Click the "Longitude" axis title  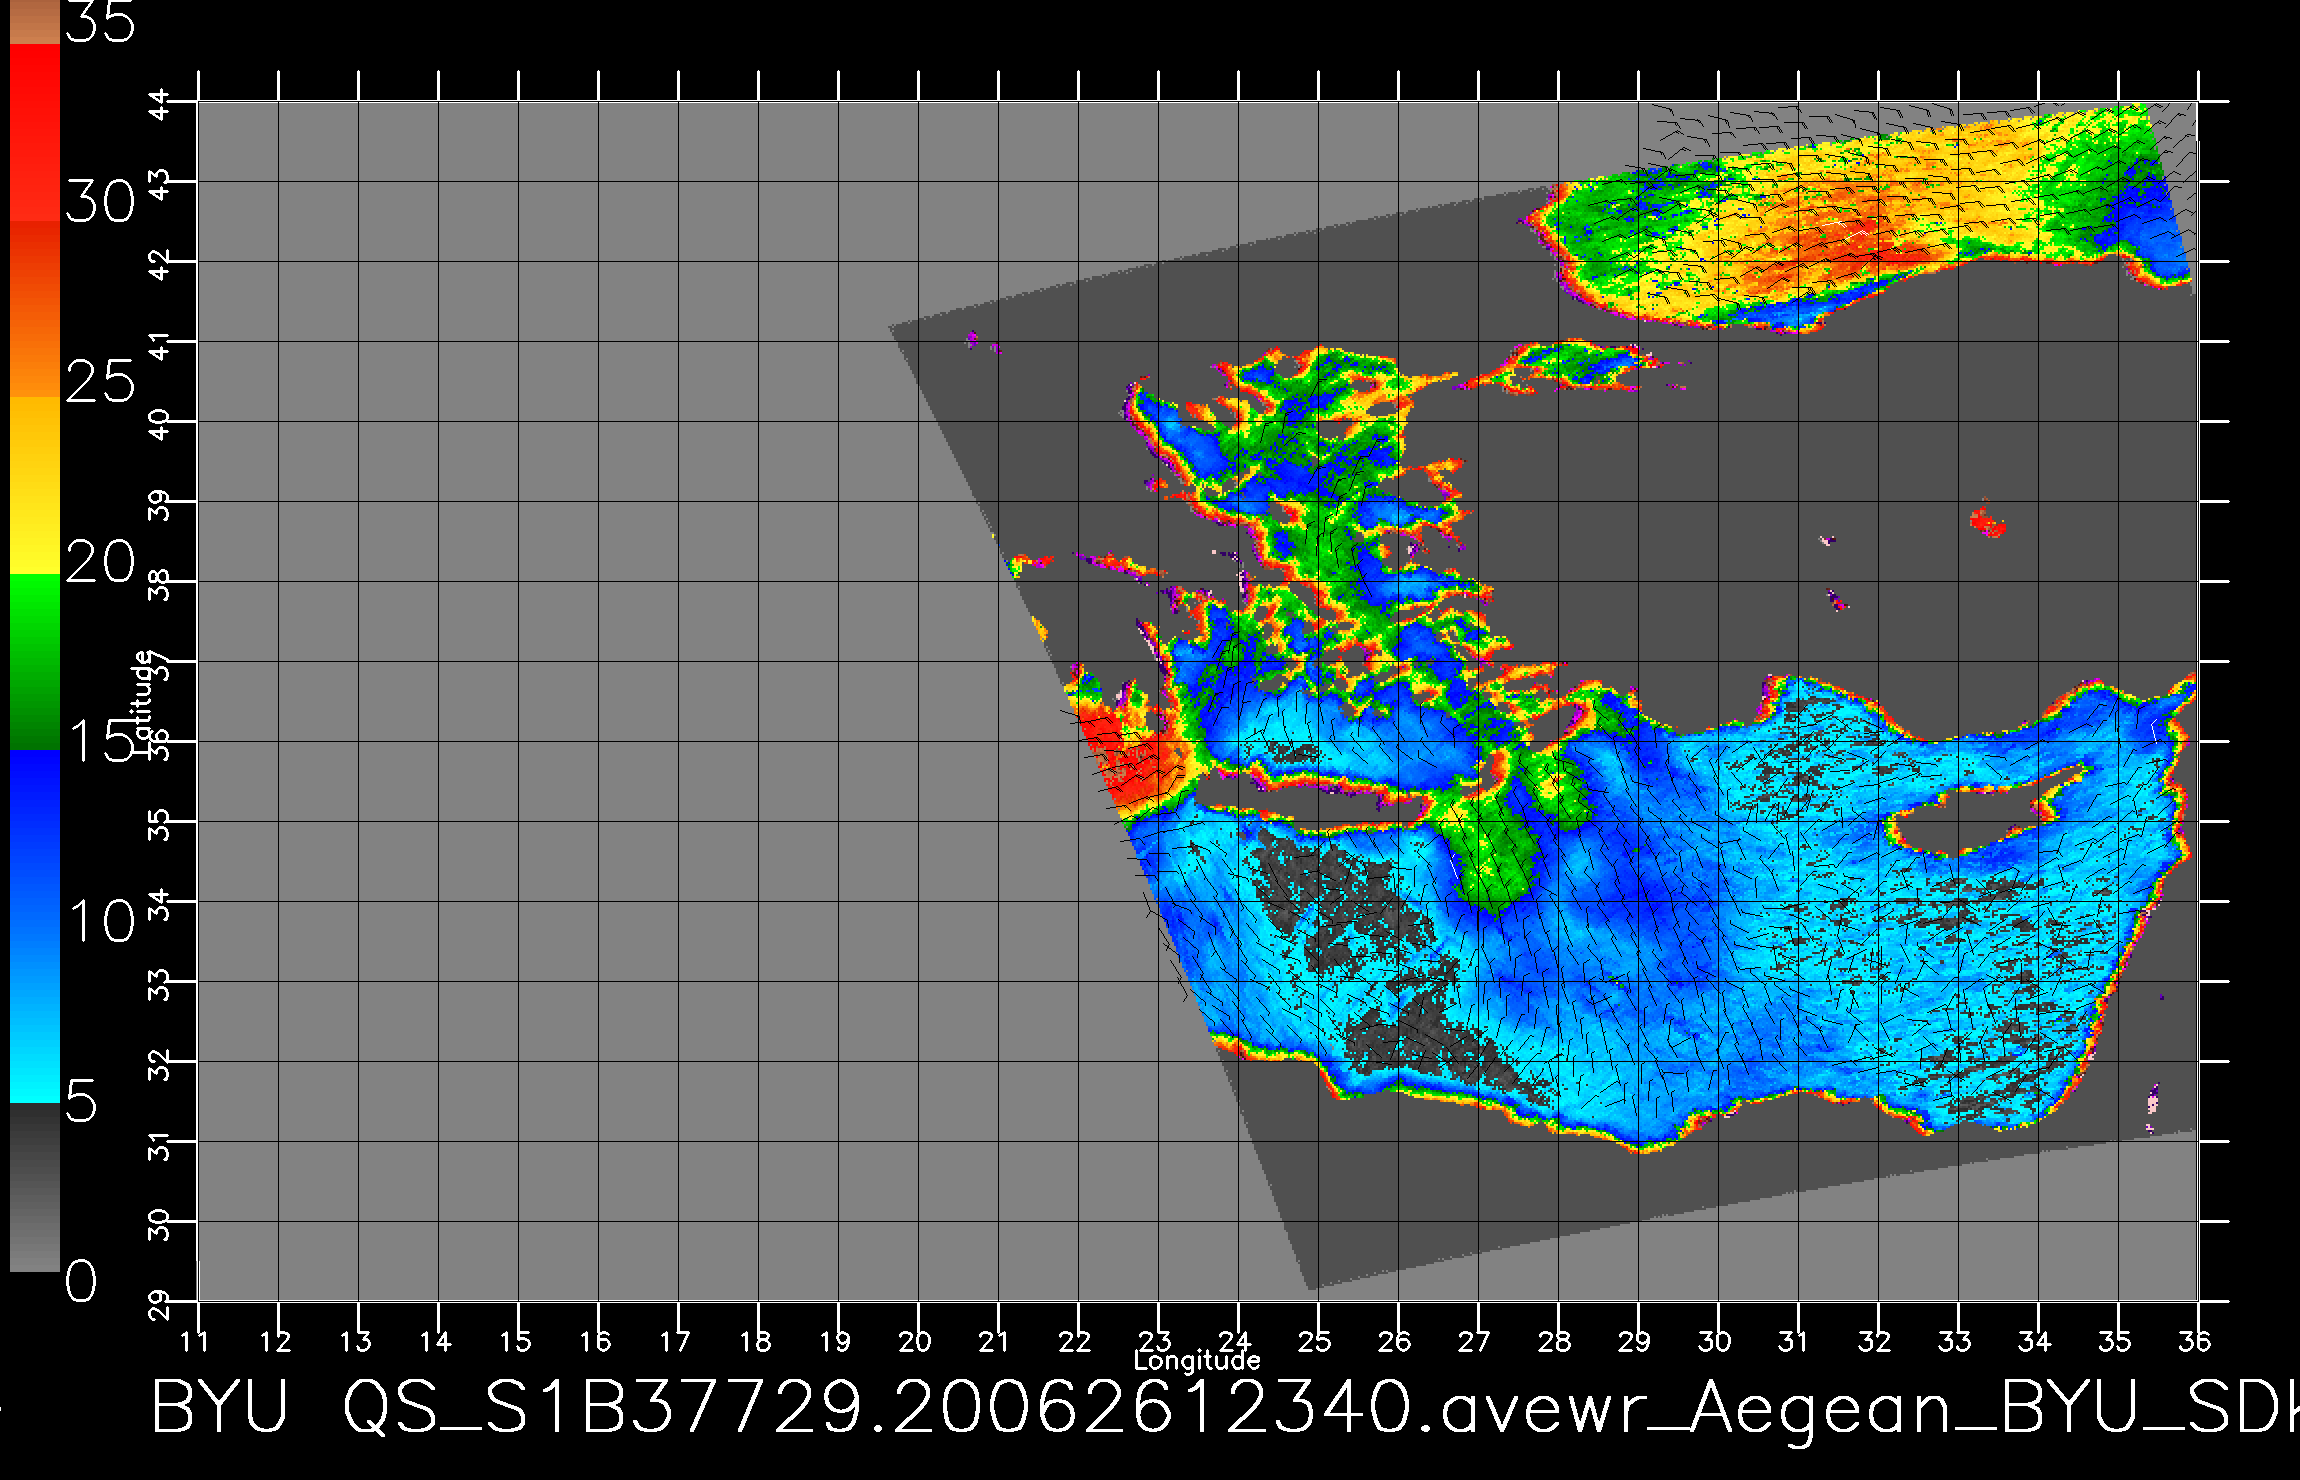click(x=1197, y=1360)
